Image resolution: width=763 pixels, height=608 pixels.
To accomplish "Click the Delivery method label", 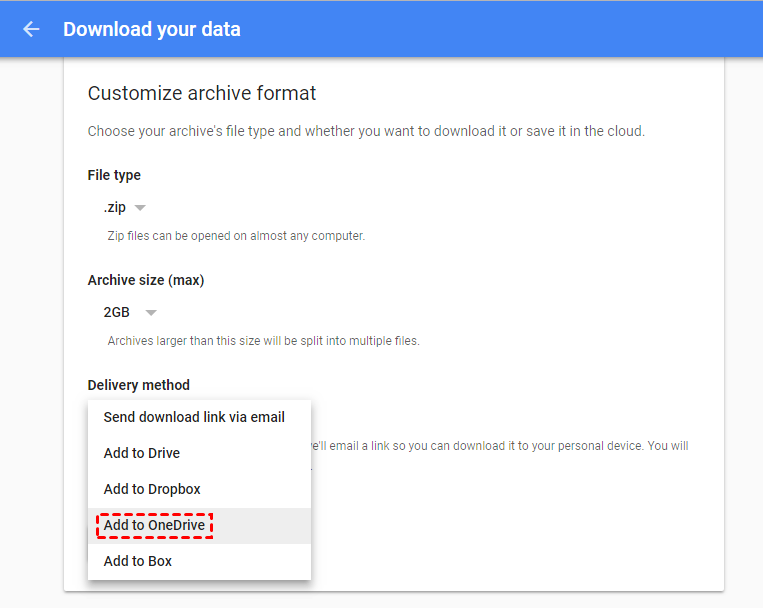I will 139,385.
